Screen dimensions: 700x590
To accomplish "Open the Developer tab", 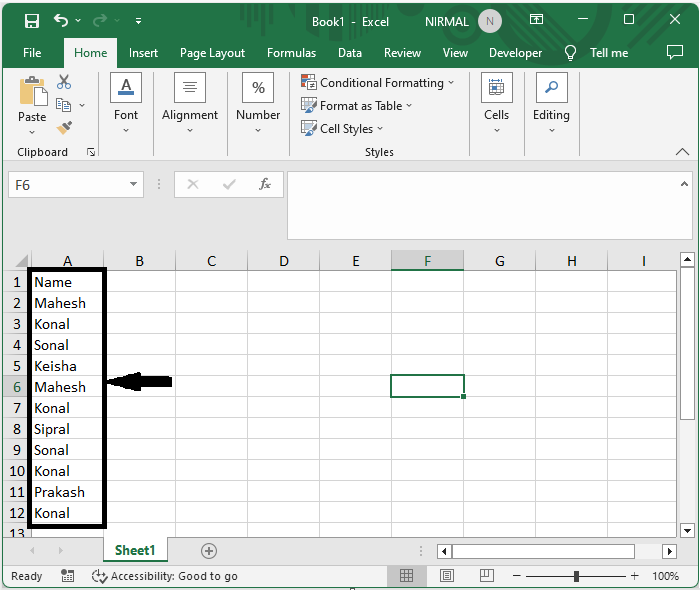I will (516, 53).
